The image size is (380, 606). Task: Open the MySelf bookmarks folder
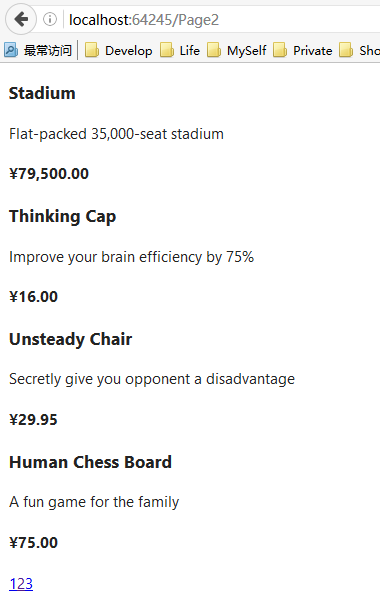[237, 50]
